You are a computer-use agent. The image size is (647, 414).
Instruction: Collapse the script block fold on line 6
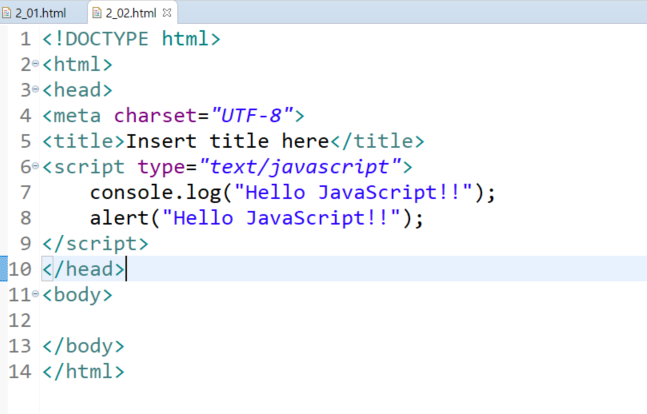click(35, 166)
